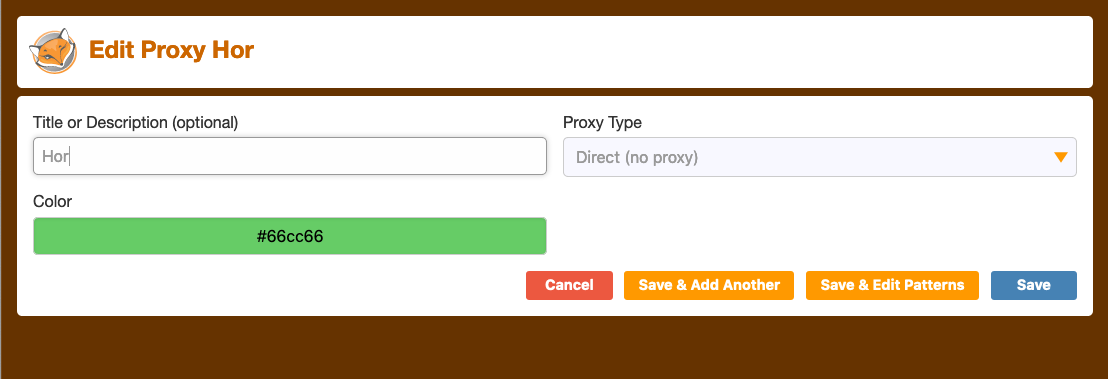Screen dimensions: 1108x379
Task: Open the green #66cc66 color picker
Action: (x=290, y=236)
